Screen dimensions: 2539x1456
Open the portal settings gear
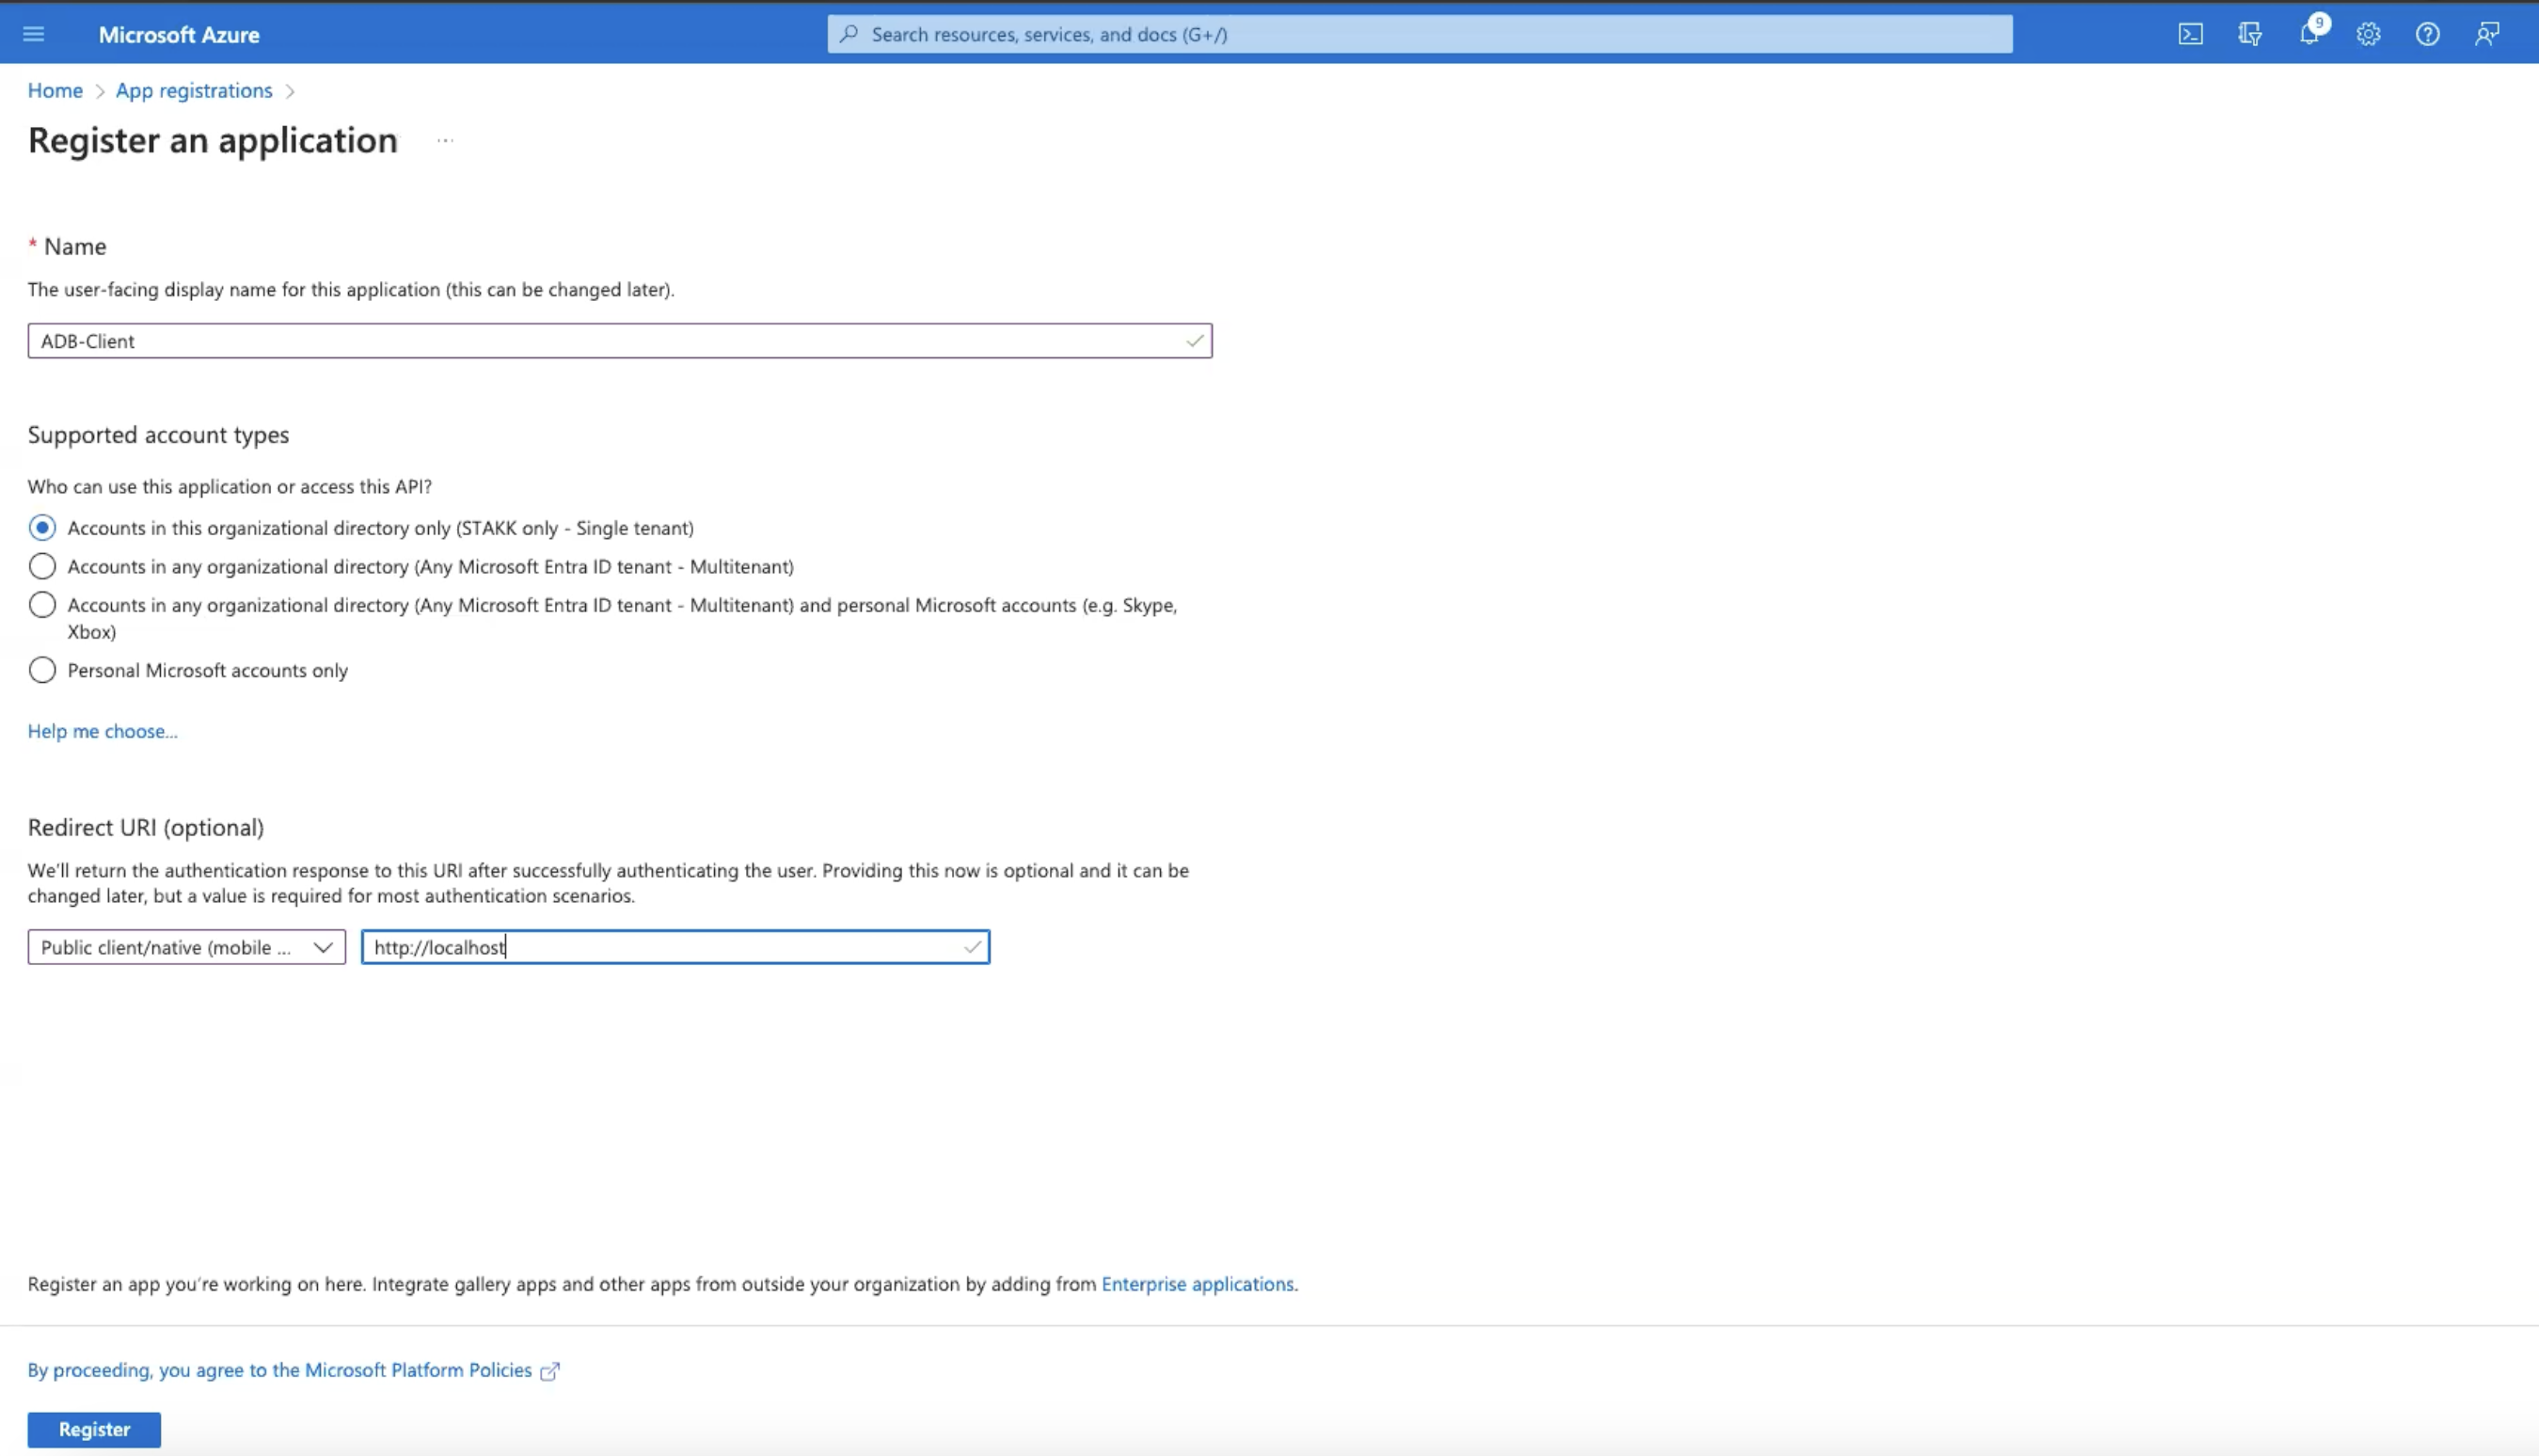pos(2368,33)
